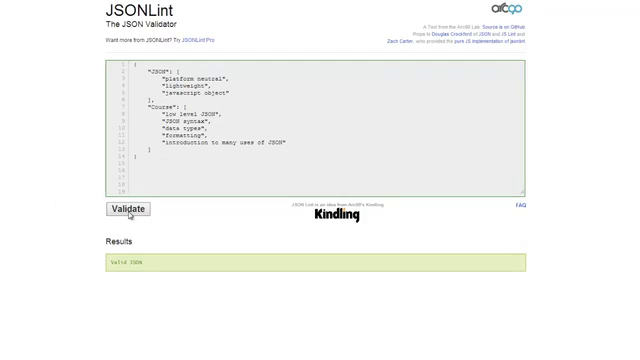
Task: Click the "low level JSON" line
Action: [x=191, y=114]
